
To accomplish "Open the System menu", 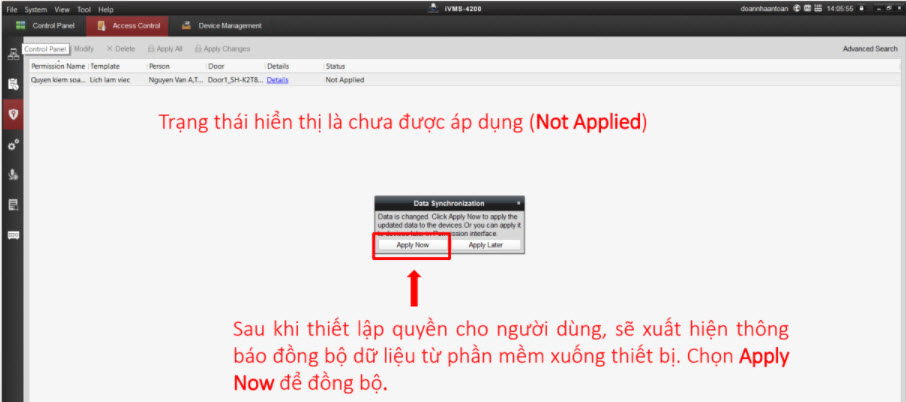I will [x=34, y=9].
